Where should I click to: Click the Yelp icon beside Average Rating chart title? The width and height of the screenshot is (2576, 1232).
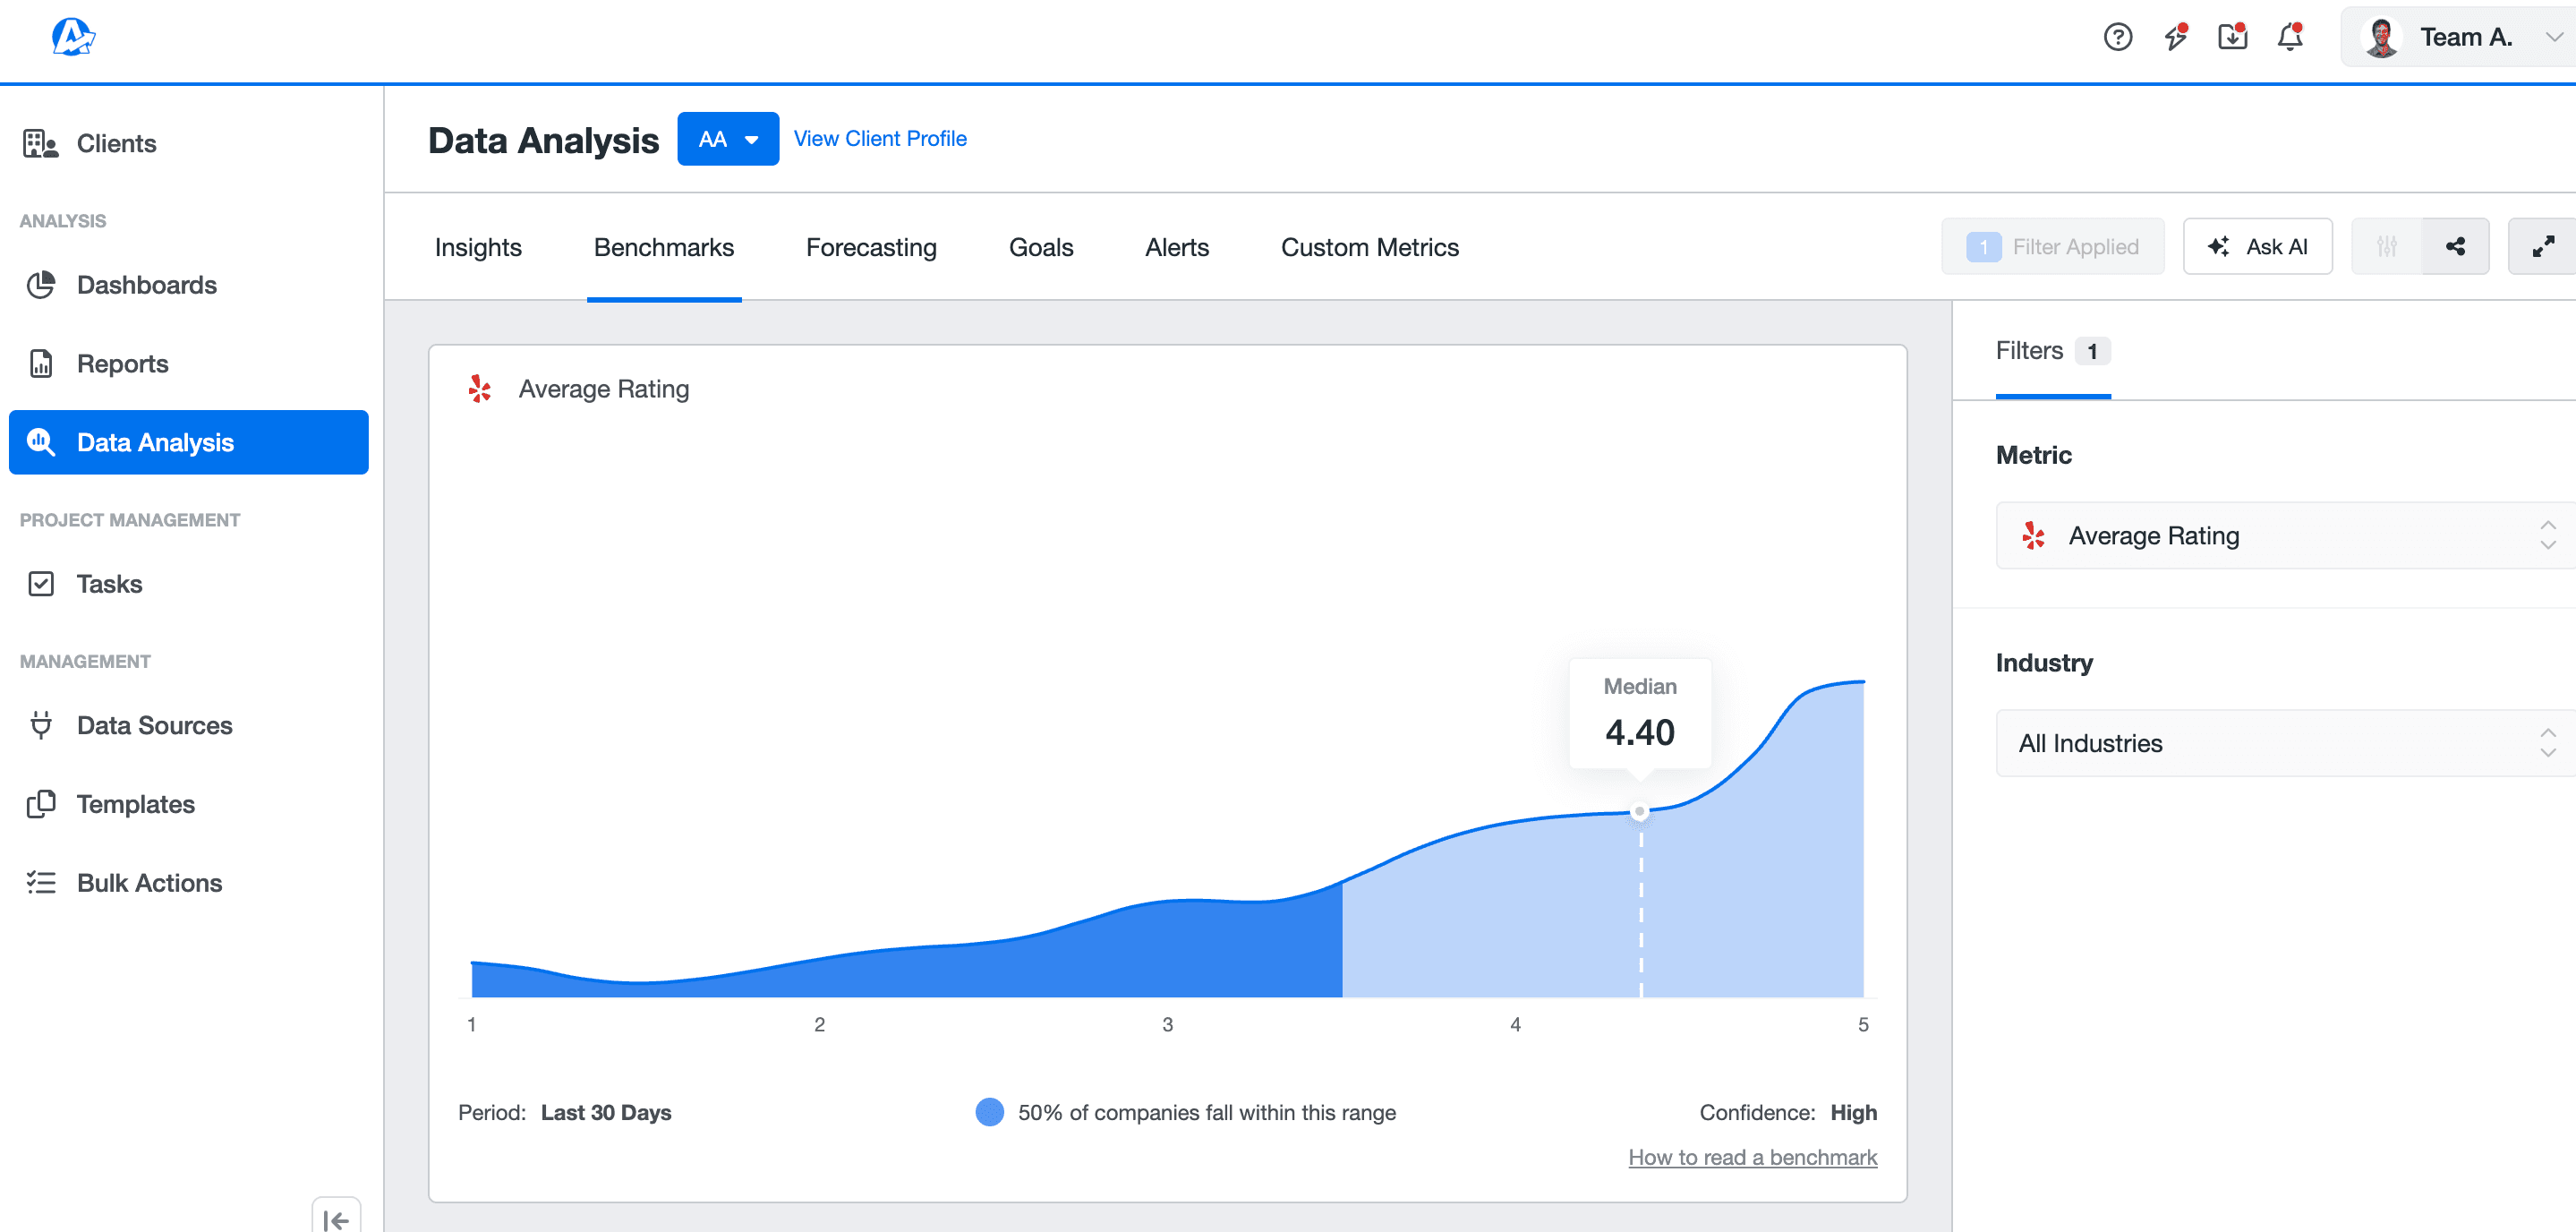point(480,389)
